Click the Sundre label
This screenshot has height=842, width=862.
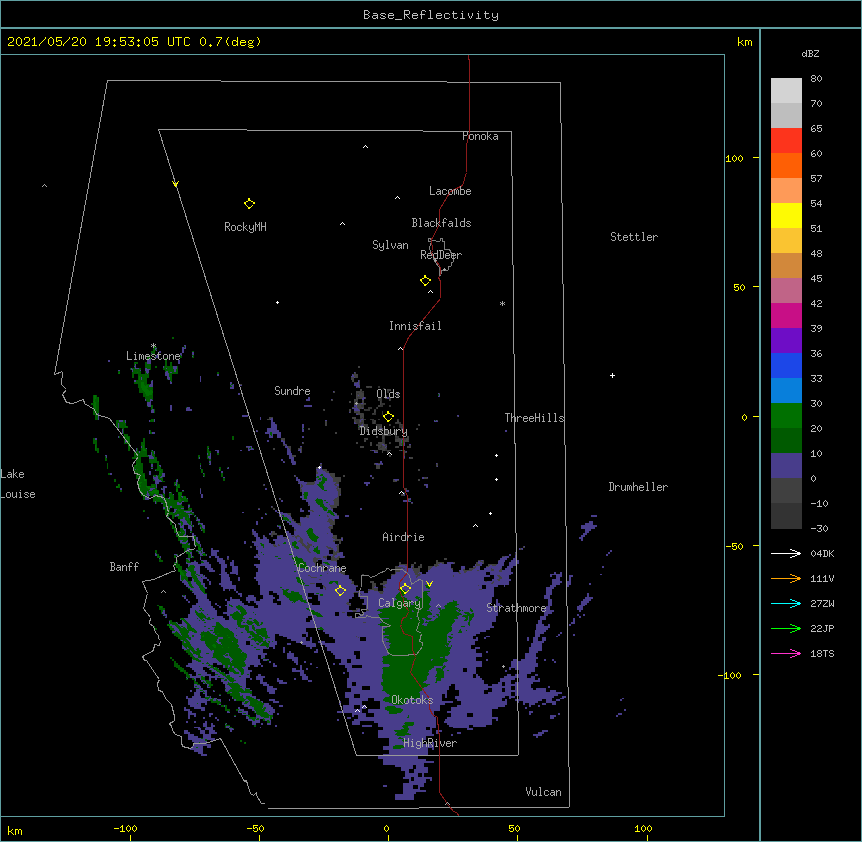(292, 391)
